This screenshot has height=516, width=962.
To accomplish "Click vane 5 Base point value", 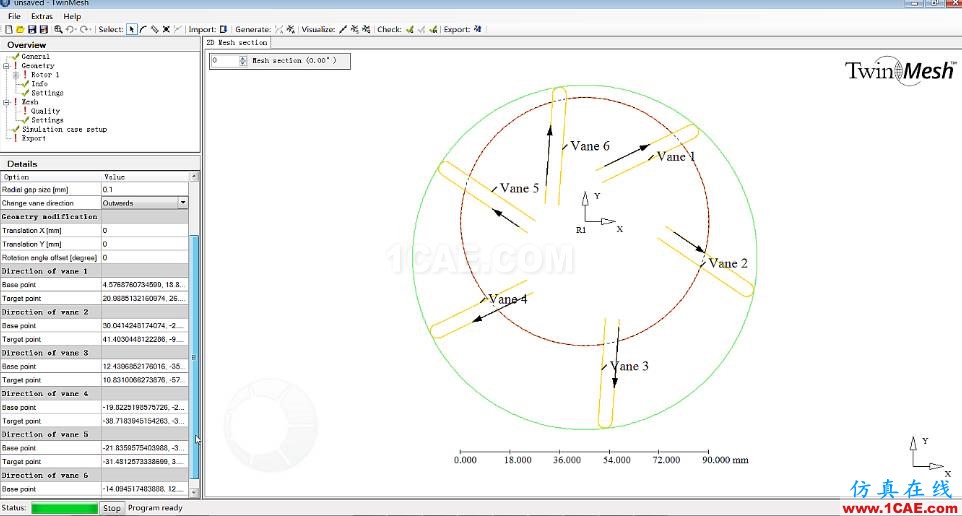I will point(144,448).
